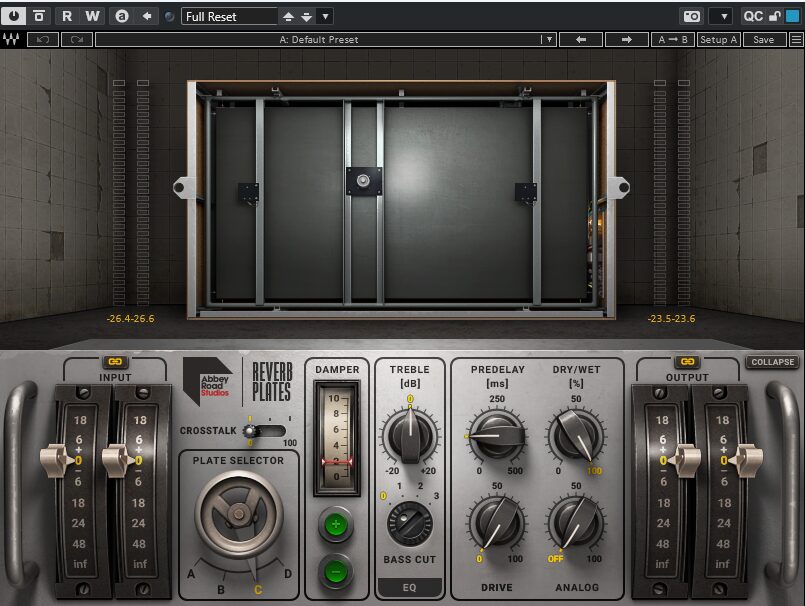This screenshot has height=606, width=805.
Task: Click the input channel link icon
Action: (x=114, y=362)
